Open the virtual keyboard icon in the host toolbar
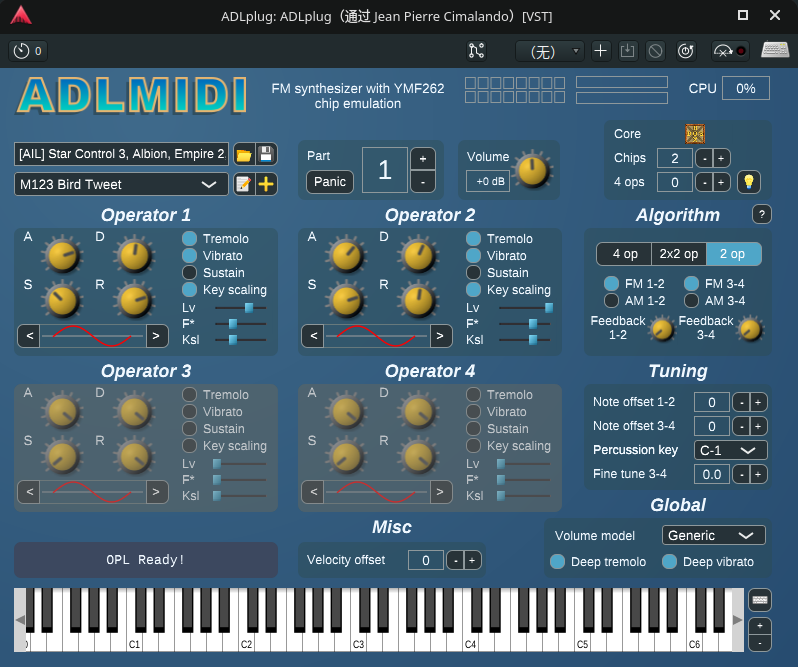The height and width of the screenshot is (667, 798). tap(775, 50)
